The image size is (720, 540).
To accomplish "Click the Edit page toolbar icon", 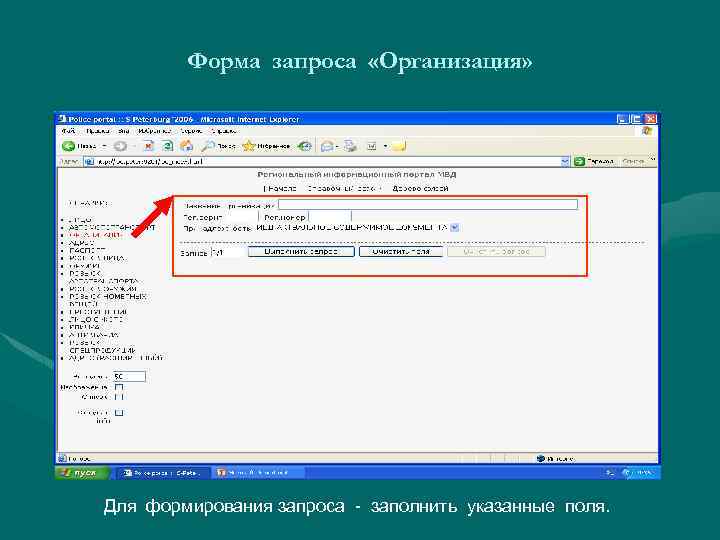I will (371, 146).
